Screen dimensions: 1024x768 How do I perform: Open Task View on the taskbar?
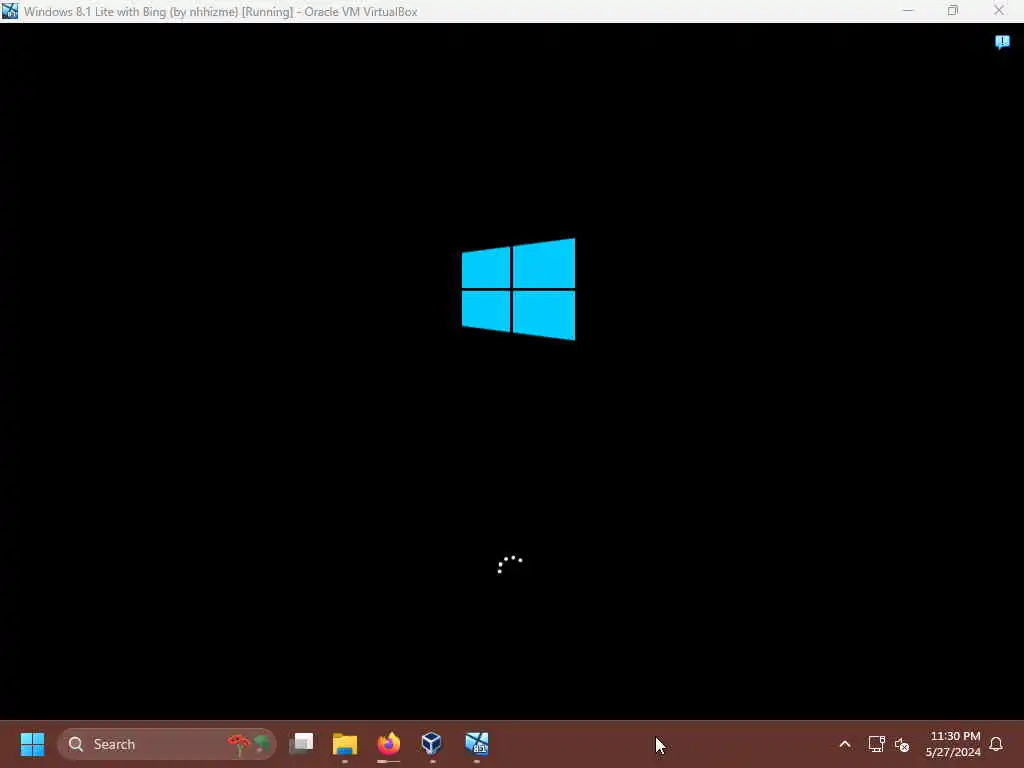(301, 743)
